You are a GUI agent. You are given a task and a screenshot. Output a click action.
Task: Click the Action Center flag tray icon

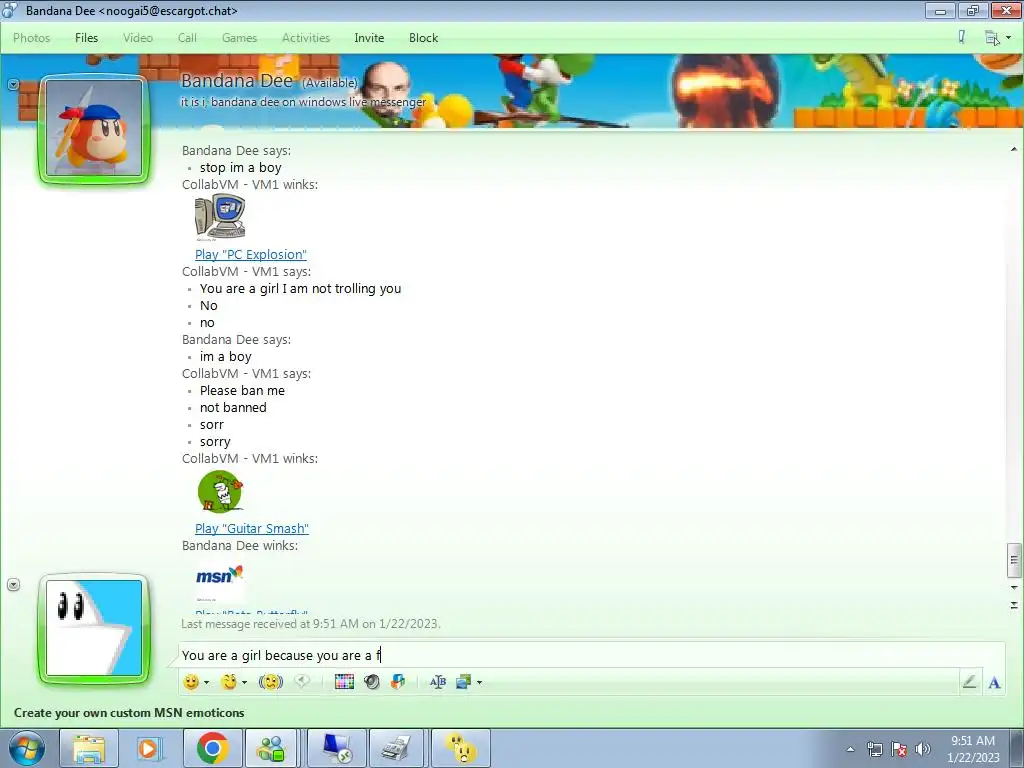point(899,749)
